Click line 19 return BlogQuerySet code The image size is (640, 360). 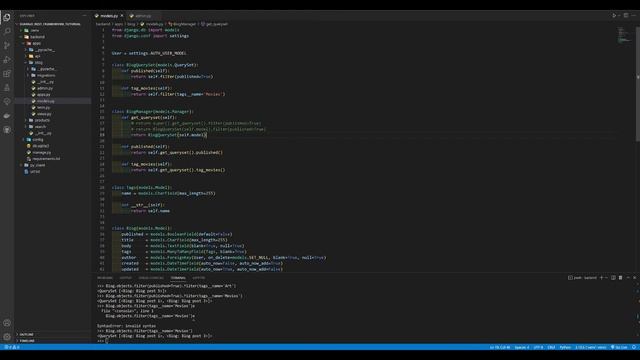point(169,135)
